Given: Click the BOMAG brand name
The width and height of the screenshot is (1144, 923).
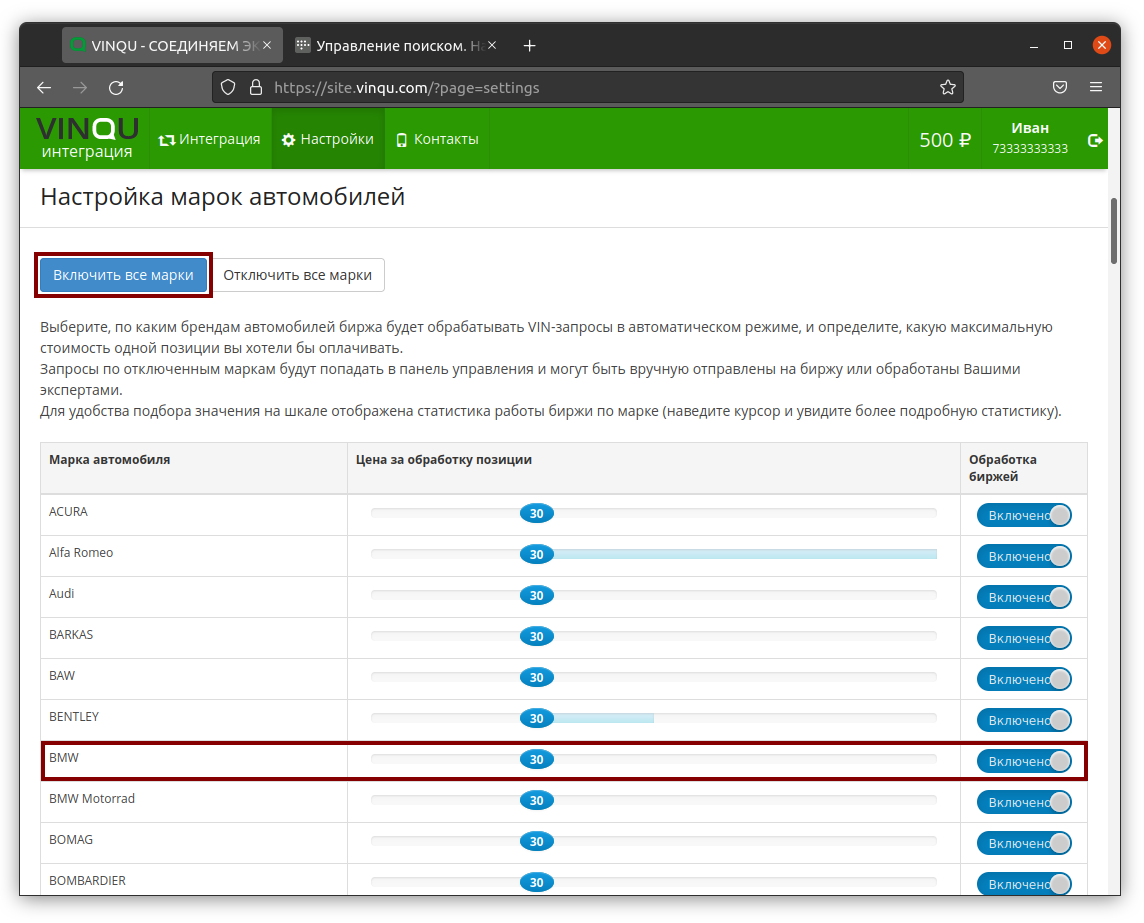Looking at the screenshot, I should pos(71,839).
